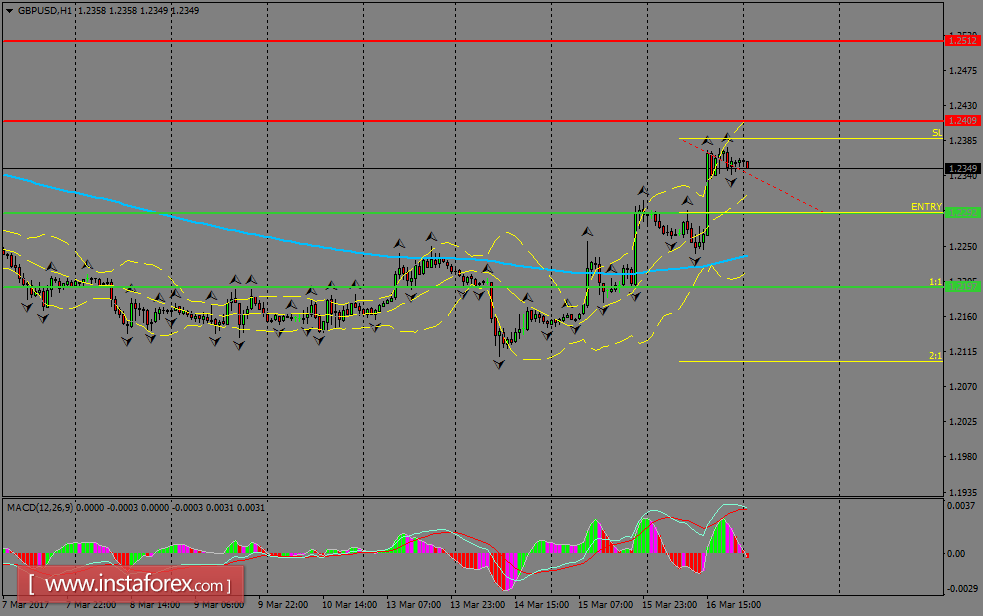Click the 0.0037 value on MACD axis
The image size is (983, 616).
[x=961, y=506]
